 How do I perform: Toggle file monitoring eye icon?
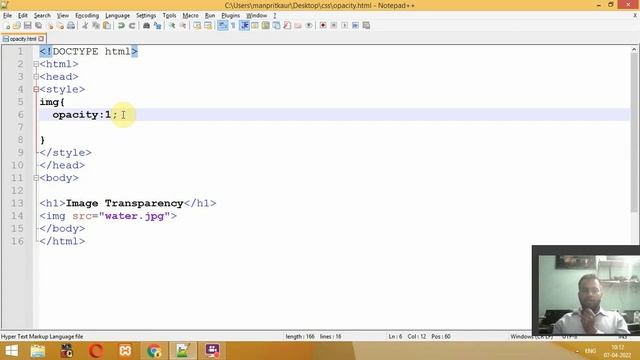(309, 26)
